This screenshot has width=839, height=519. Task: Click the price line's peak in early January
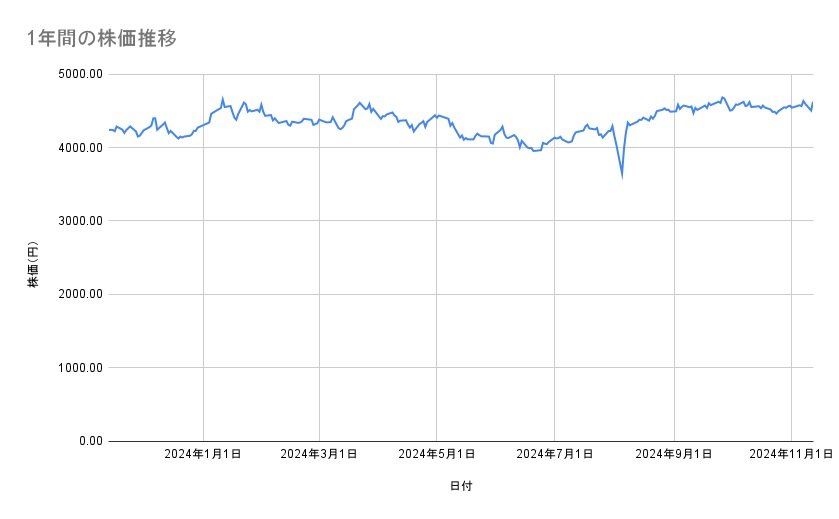tap(222, 98)
